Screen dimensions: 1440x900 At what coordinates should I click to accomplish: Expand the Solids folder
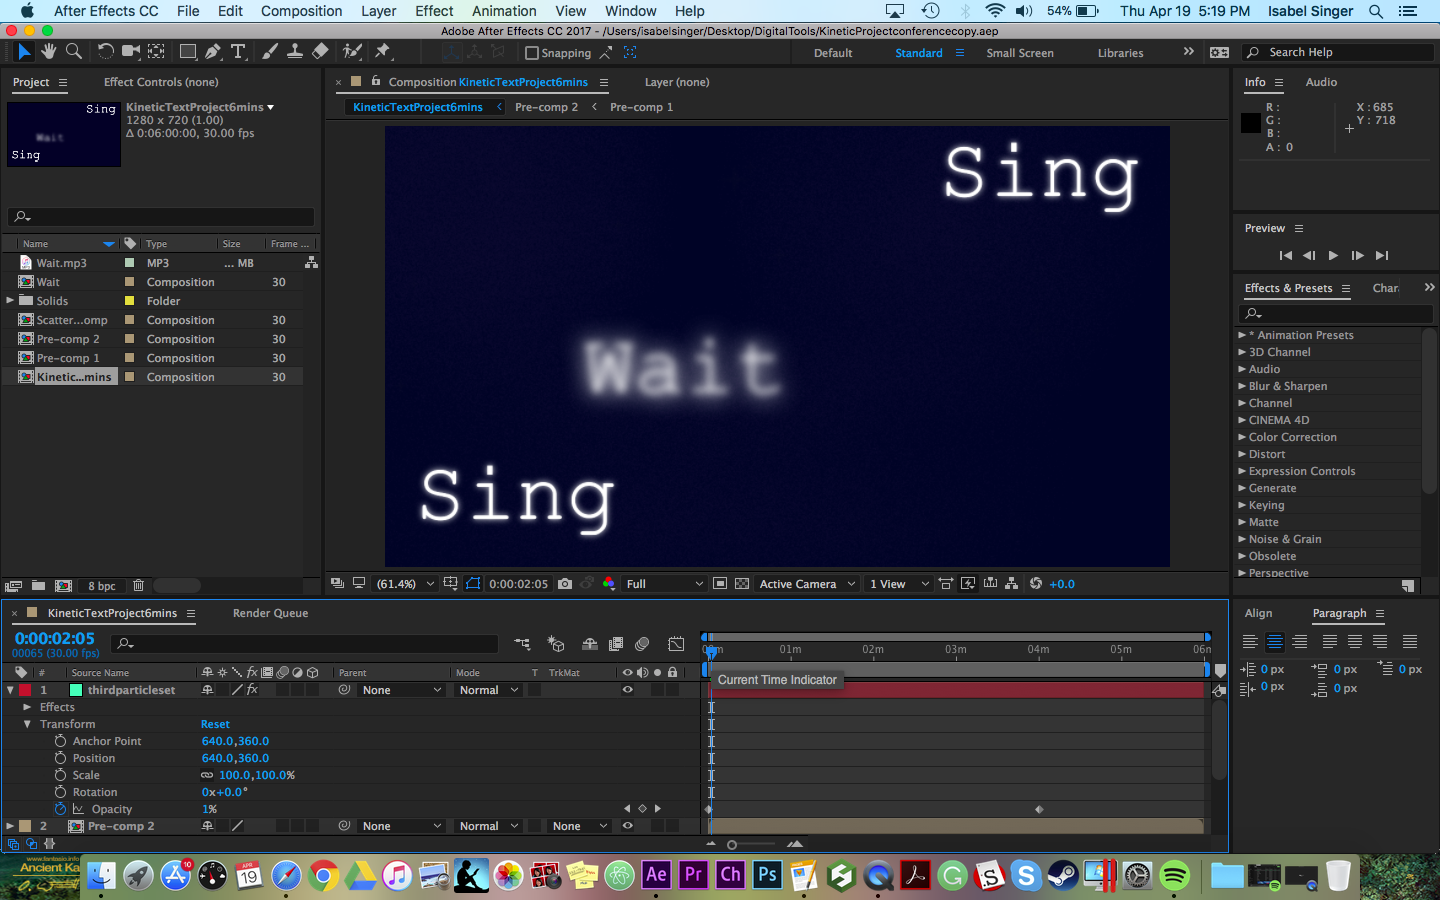pos(10,300)
